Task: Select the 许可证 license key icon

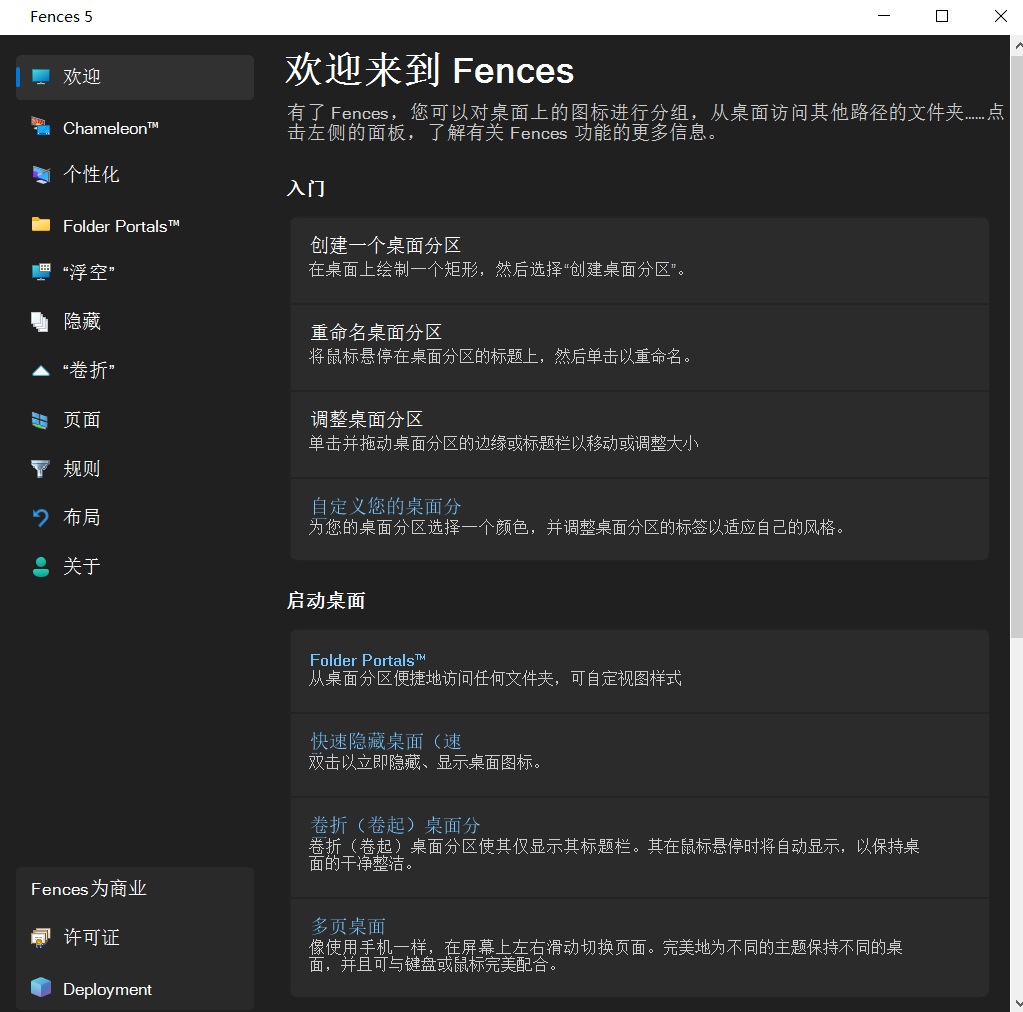Action: [40, 937]
